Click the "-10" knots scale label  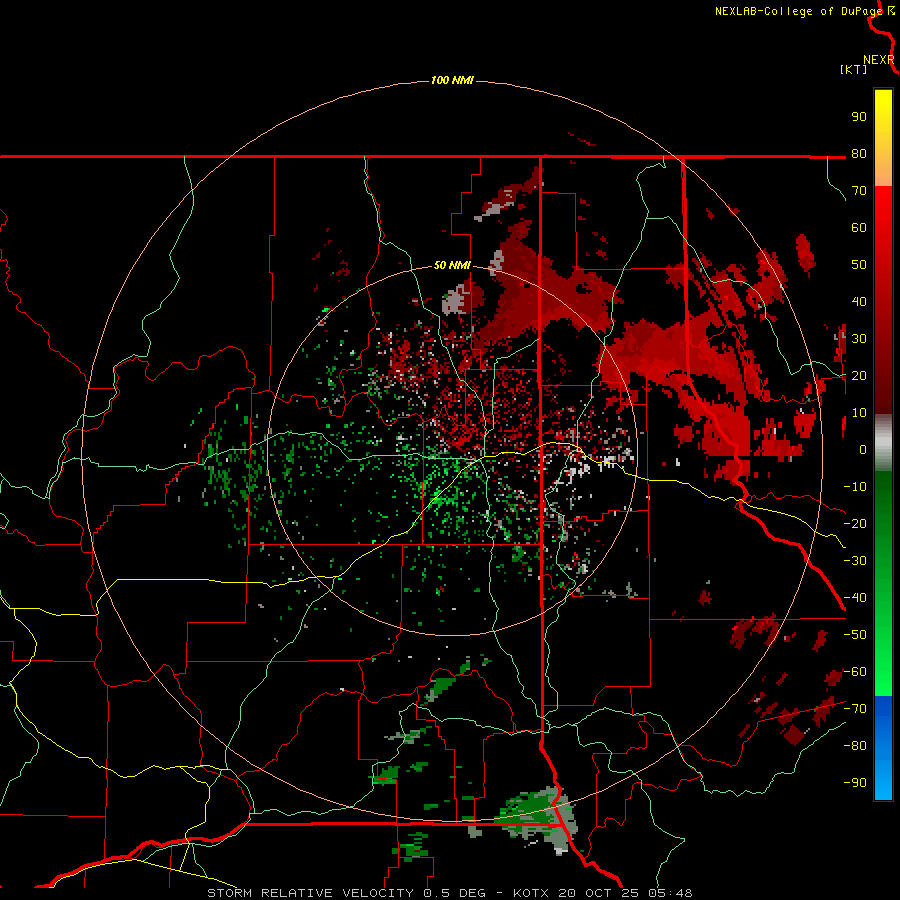coord(855,487)
